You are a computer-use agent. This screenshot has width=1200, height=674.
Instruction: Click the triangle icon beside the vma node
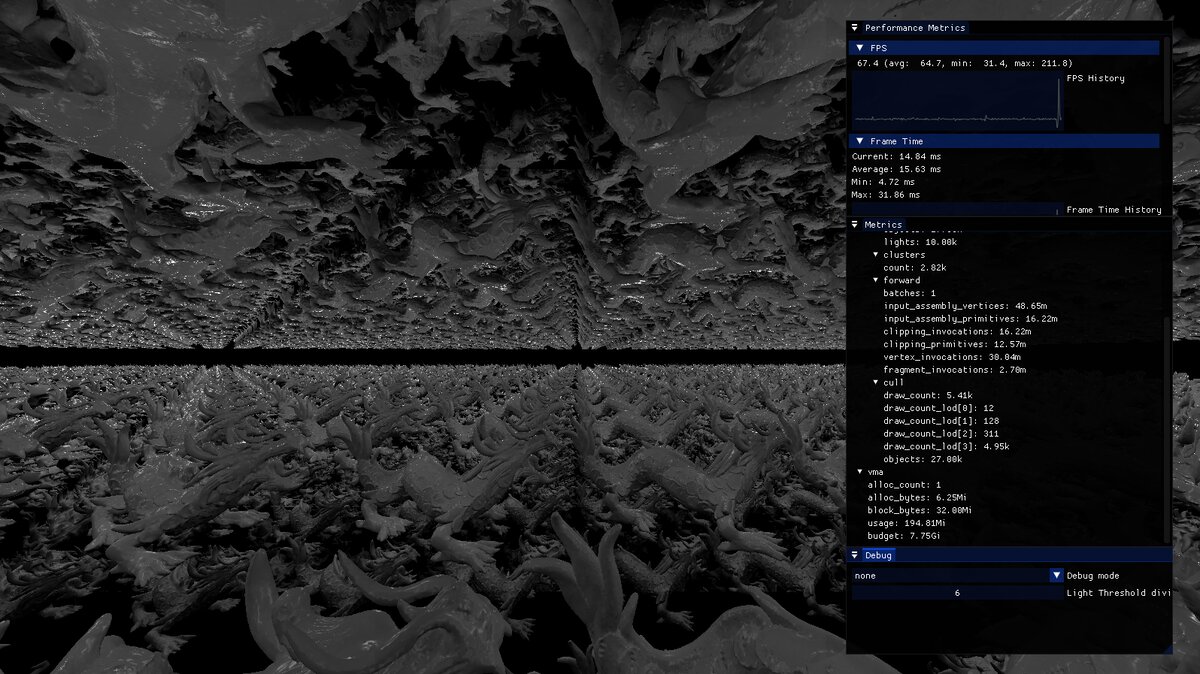point(860,472)
